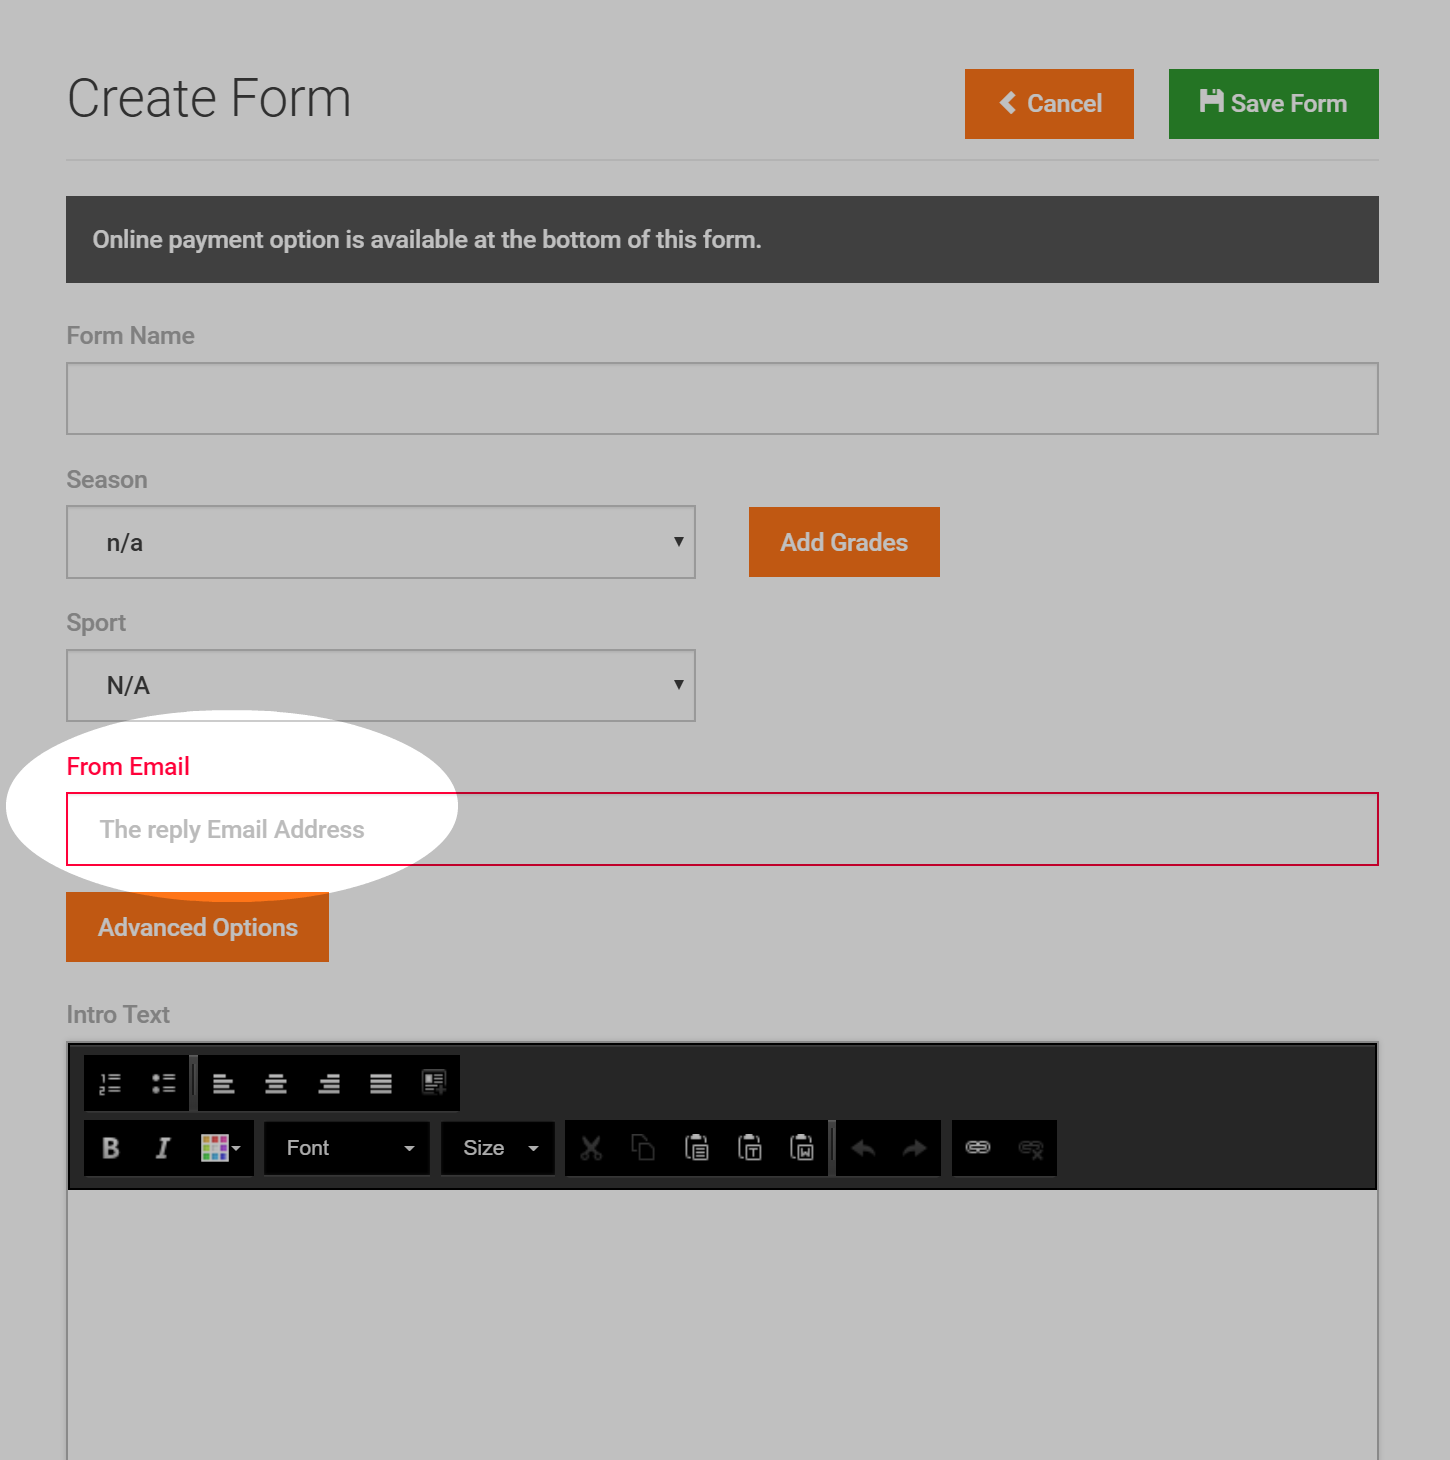Toggle bold formatting
1450x1460 pixels.
[x=111, y=1148]
